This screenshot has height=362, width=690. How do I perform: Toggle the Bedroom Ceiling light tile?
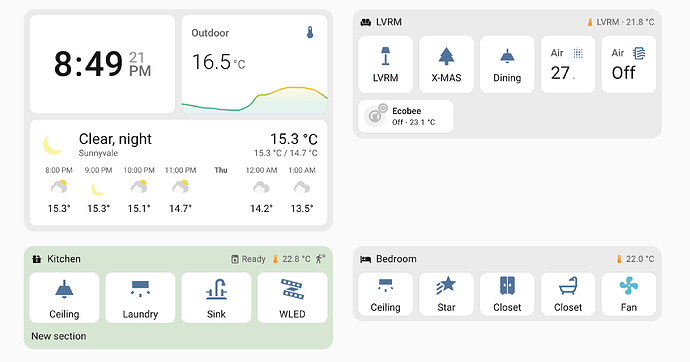(385, 294)
